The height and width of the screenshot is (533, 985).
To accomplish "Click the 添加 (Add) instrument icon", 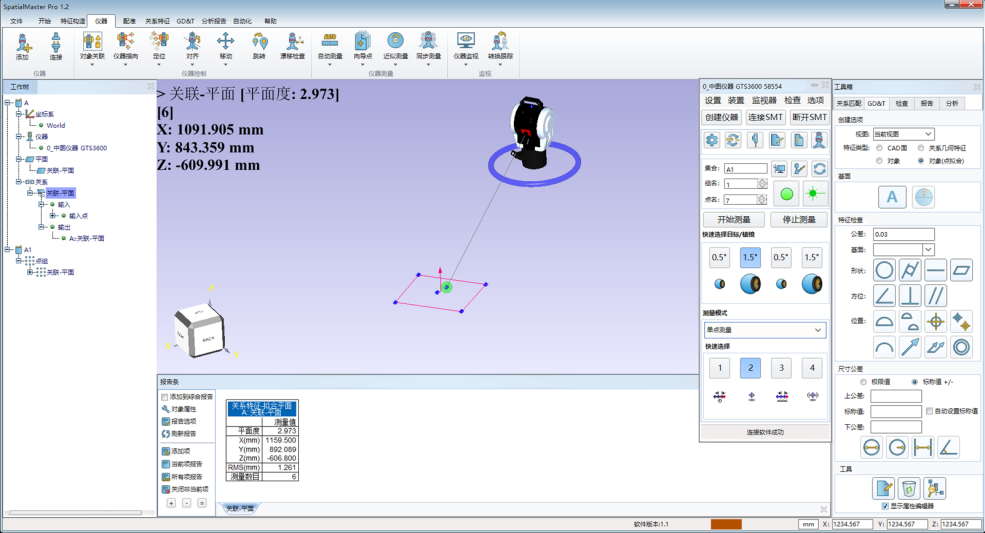I will coord(23,45).
